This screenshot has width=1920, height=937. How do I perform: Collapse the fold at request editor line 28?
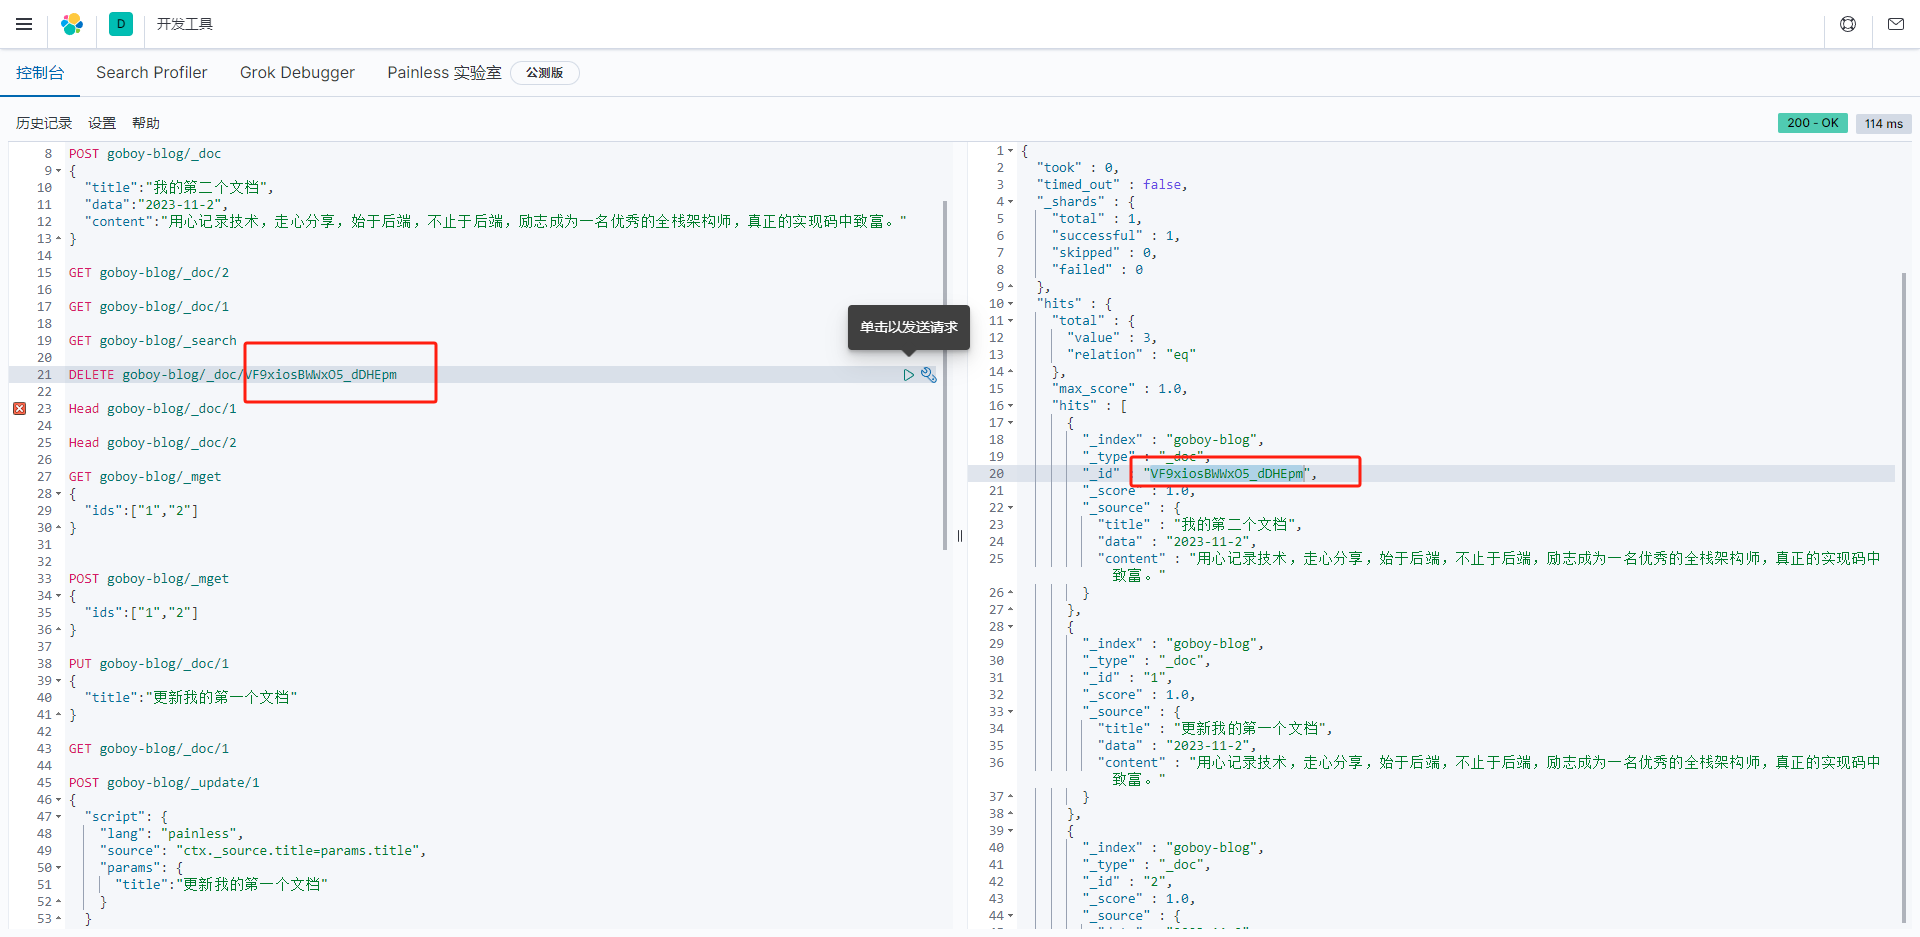click(x=58, y=494)
